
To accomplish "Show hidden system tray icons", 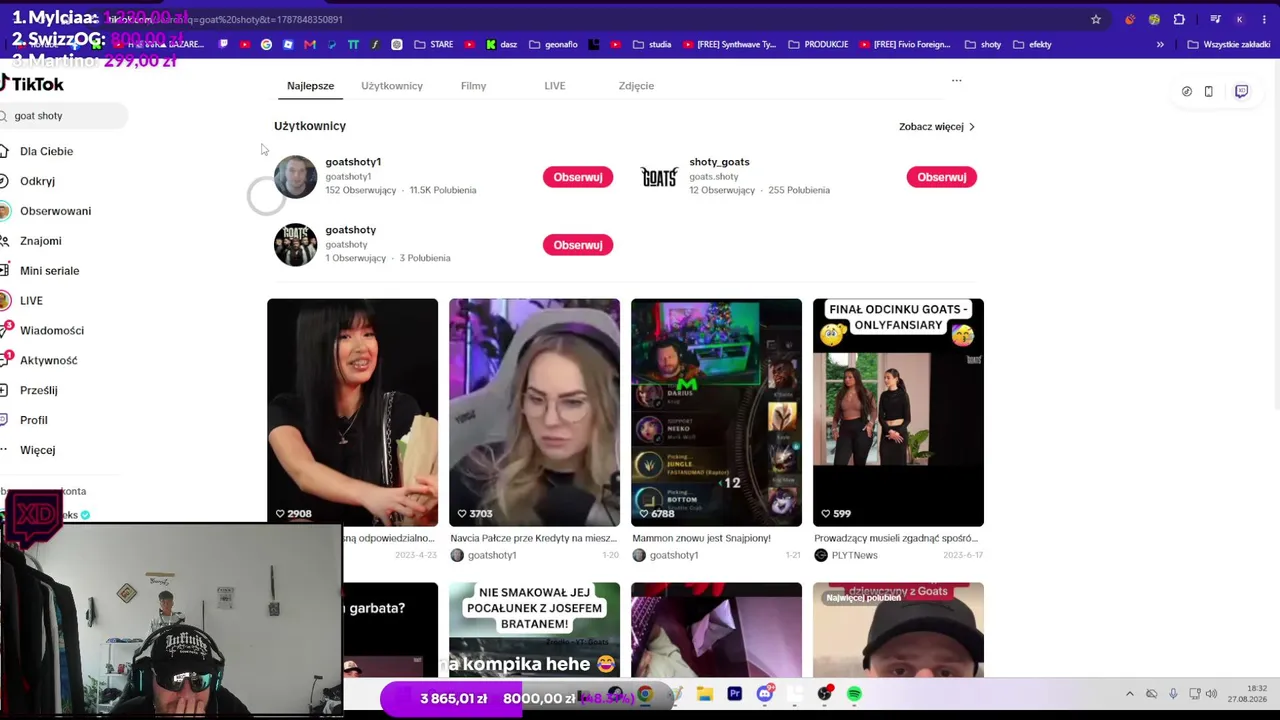I will coord(1130,694).
